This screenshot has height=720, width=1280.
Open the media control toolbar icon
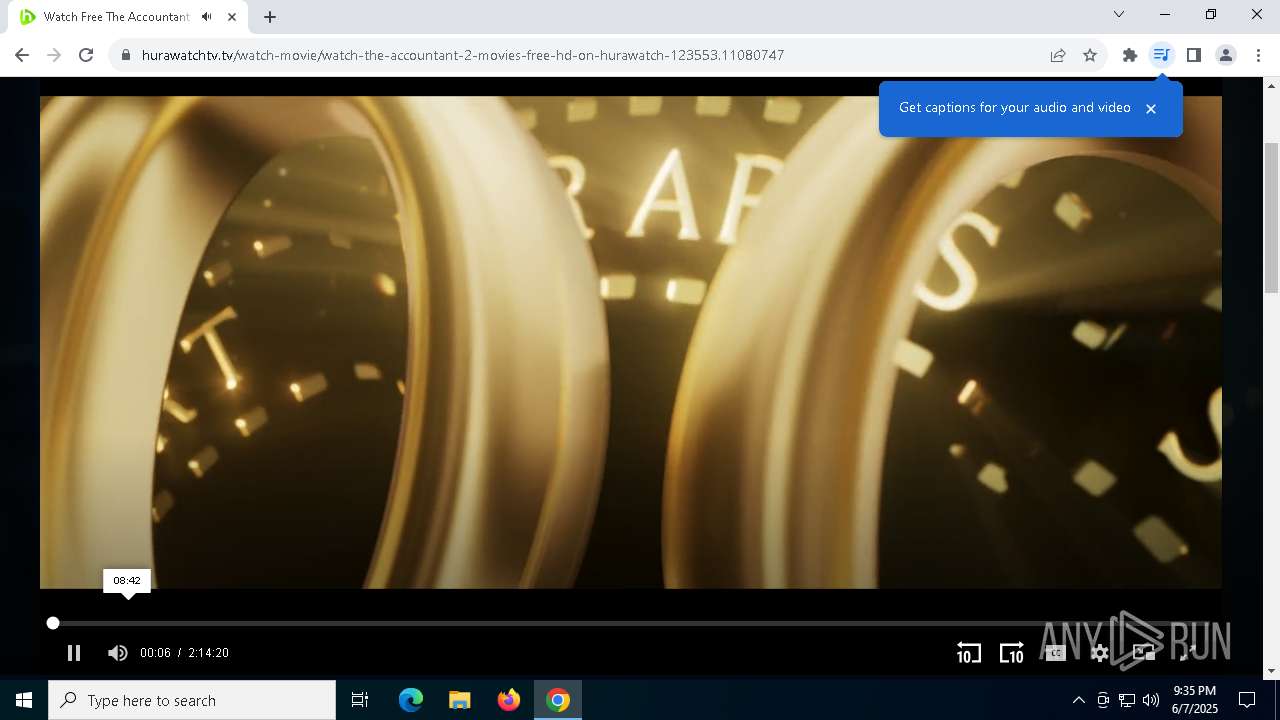pos(1161,55)
